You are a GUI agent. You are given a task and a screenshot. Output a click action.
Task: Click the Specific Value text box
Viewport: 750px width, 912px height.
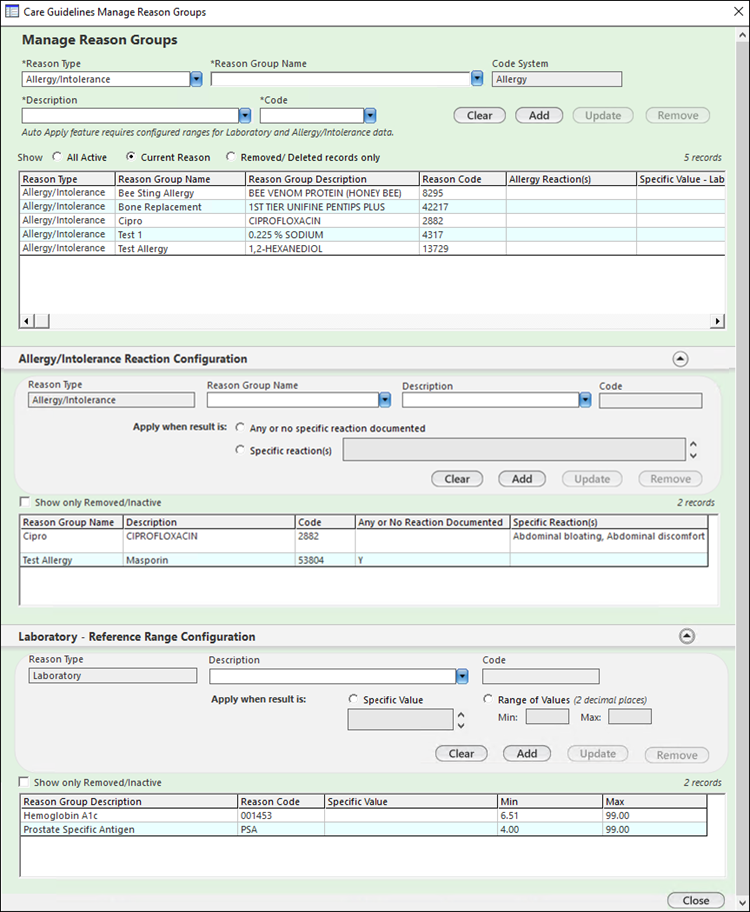coord(400,719)
